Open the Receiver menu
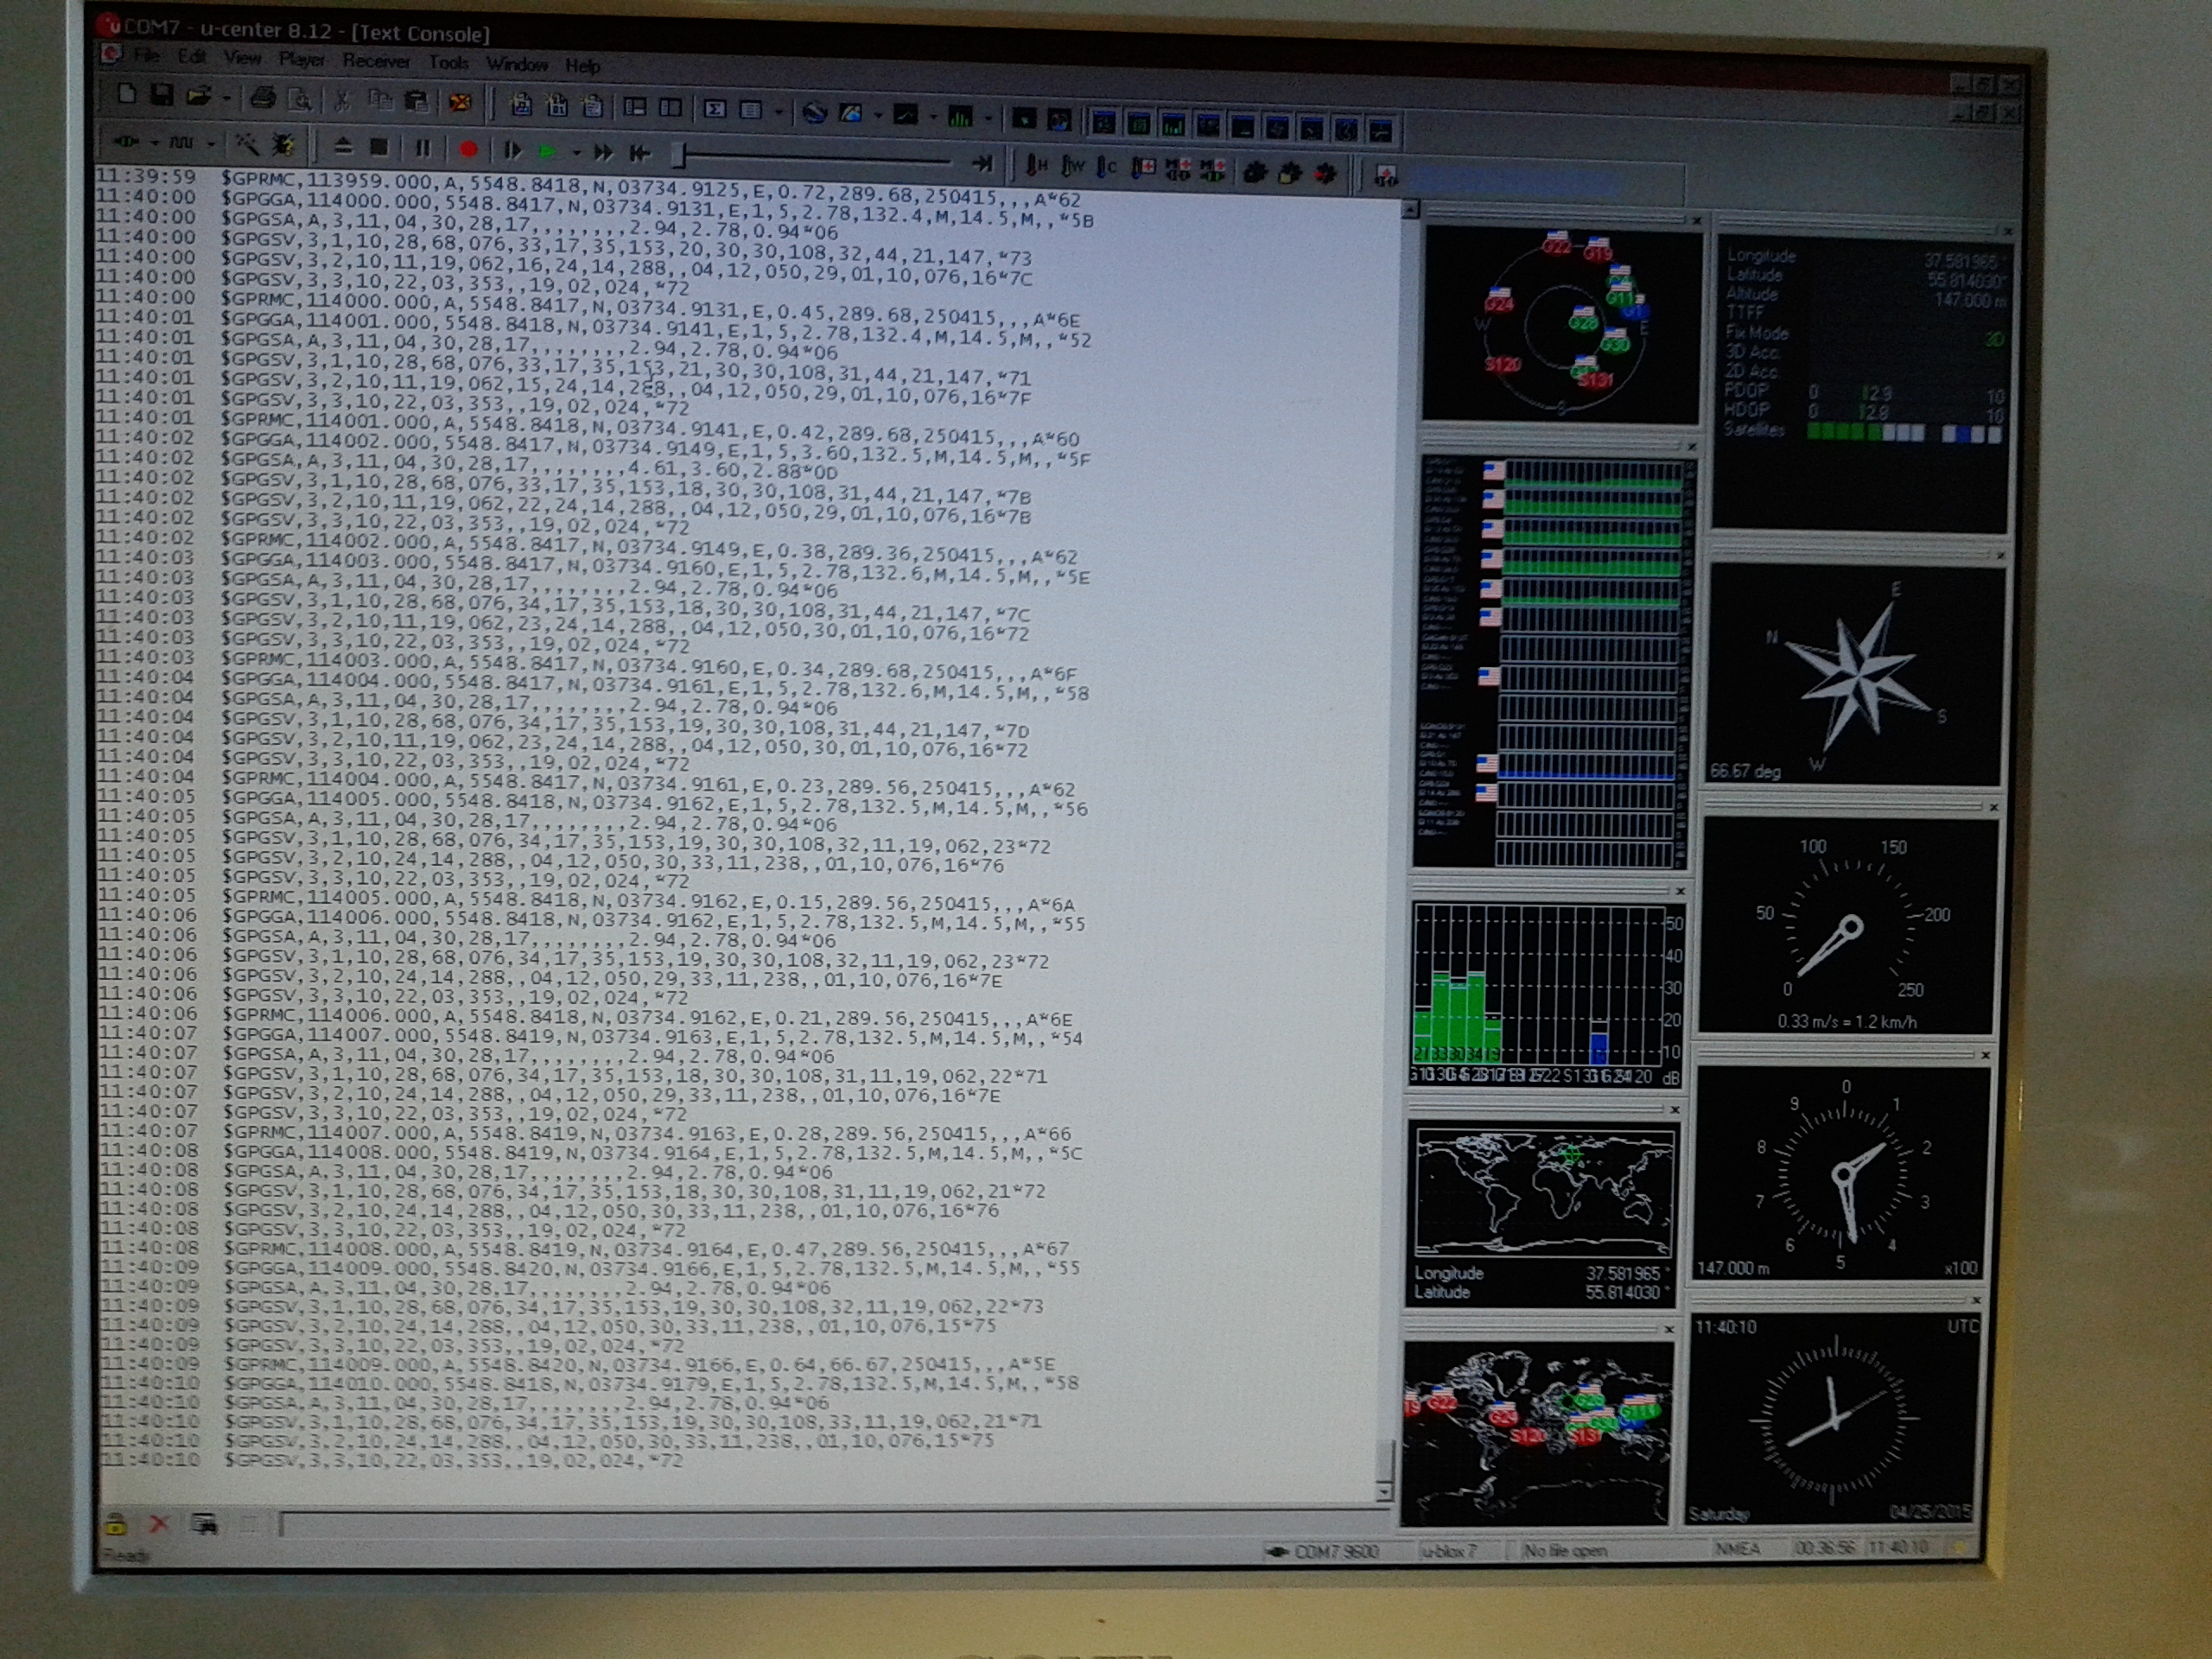The width and height of the screenshot is (2212, 1659). [376, 61]
